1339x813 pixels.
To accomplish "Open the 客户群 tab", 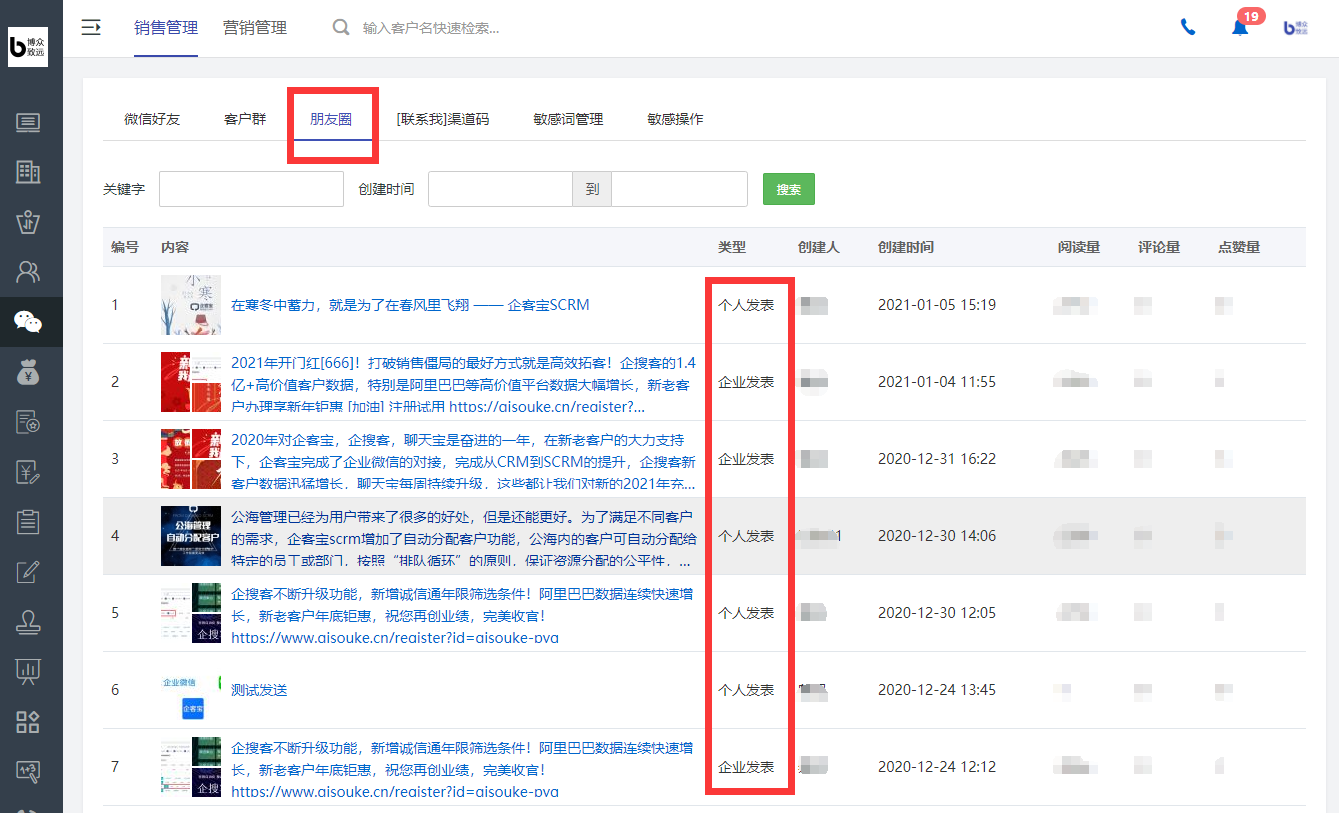I will point(245,119).
